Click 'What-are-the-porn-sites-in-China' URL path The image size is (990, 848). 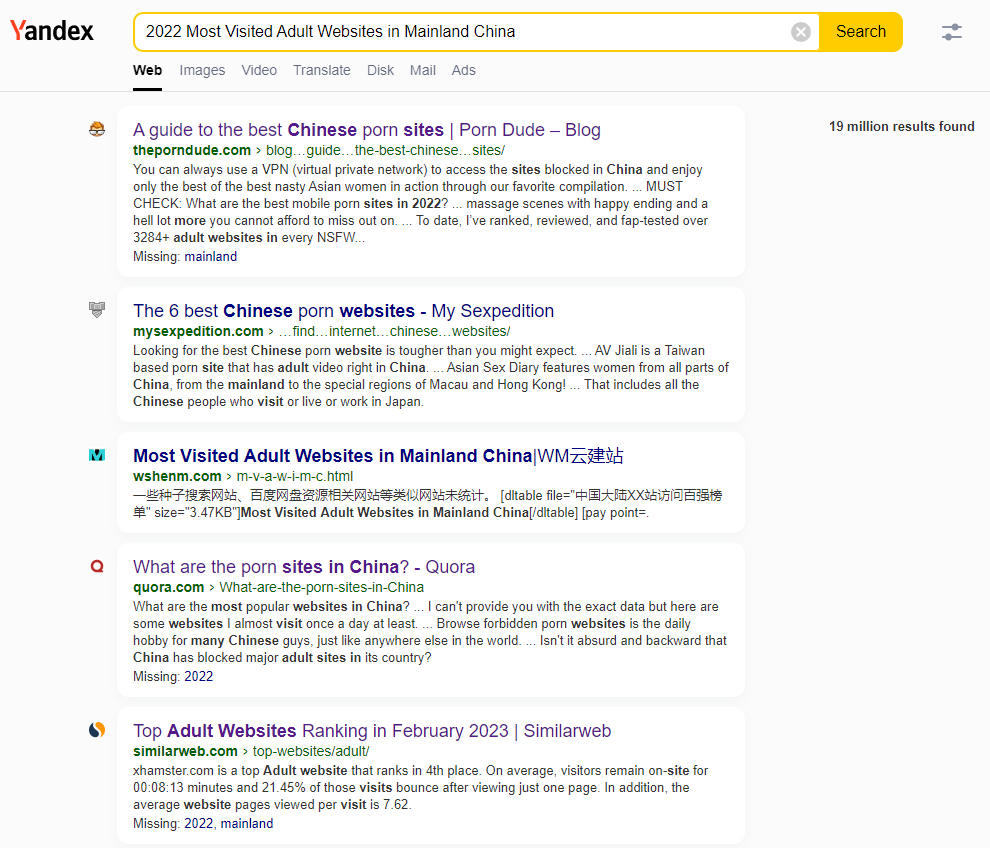pyautogui.click(x=321, y=587)
